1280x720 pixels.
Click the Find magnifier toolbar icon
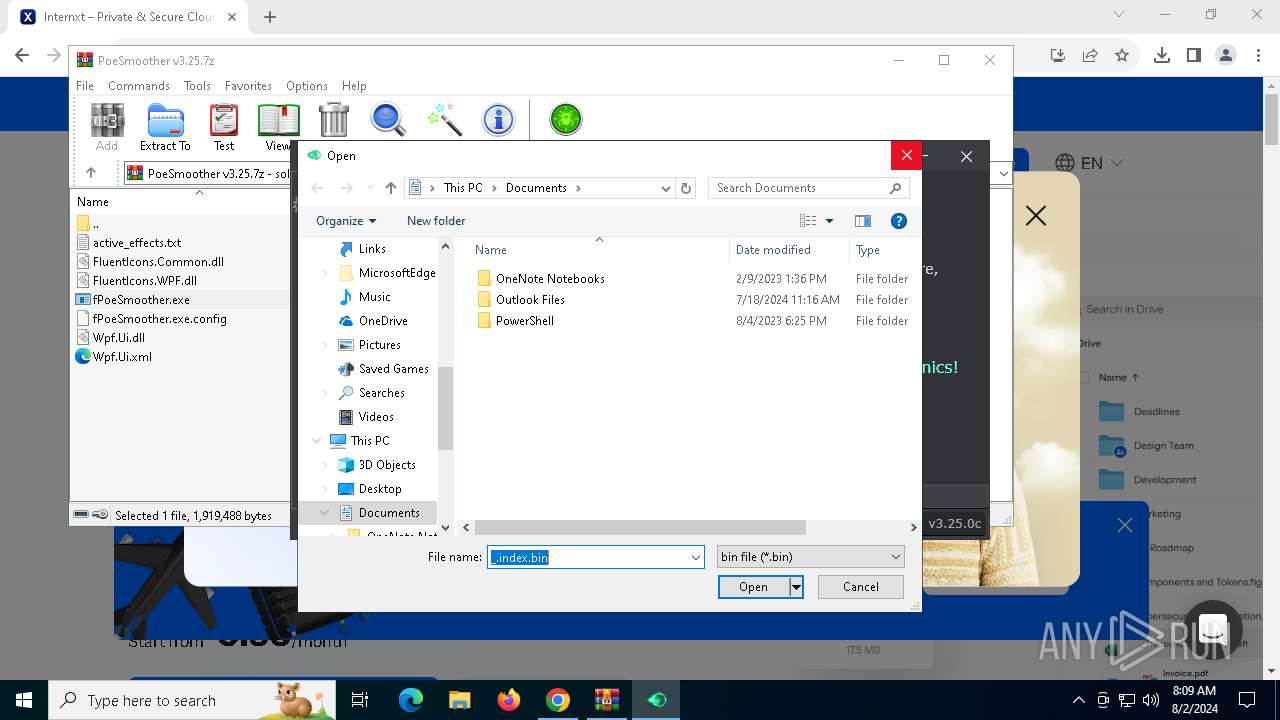coord(388,120)
